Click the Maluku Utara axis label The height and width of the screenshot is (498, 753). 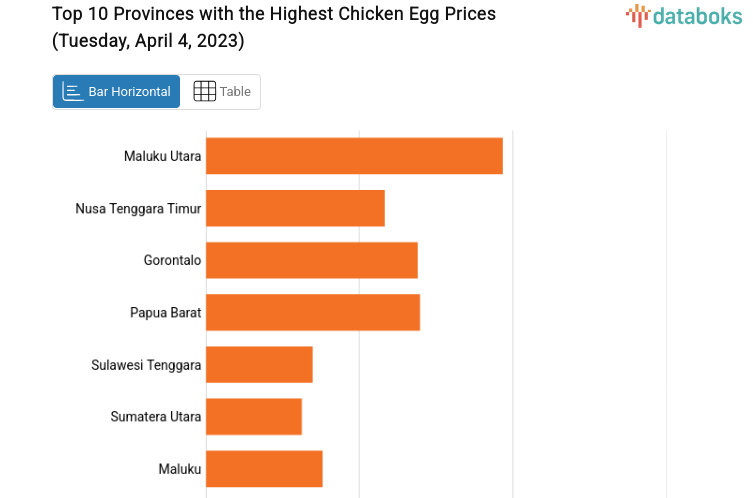pos(162,156)
